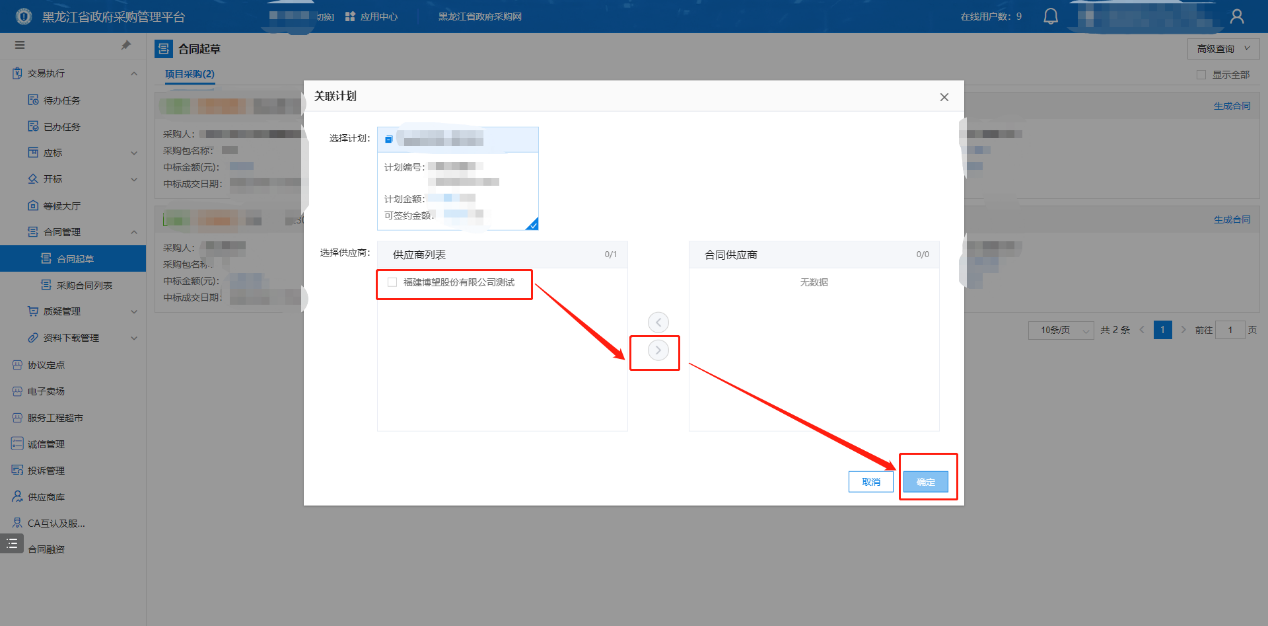The width and height of the screenshot is (1268, 626).
Task: Open 采购合同列表 in sidebar
Action: coord(84,286)
